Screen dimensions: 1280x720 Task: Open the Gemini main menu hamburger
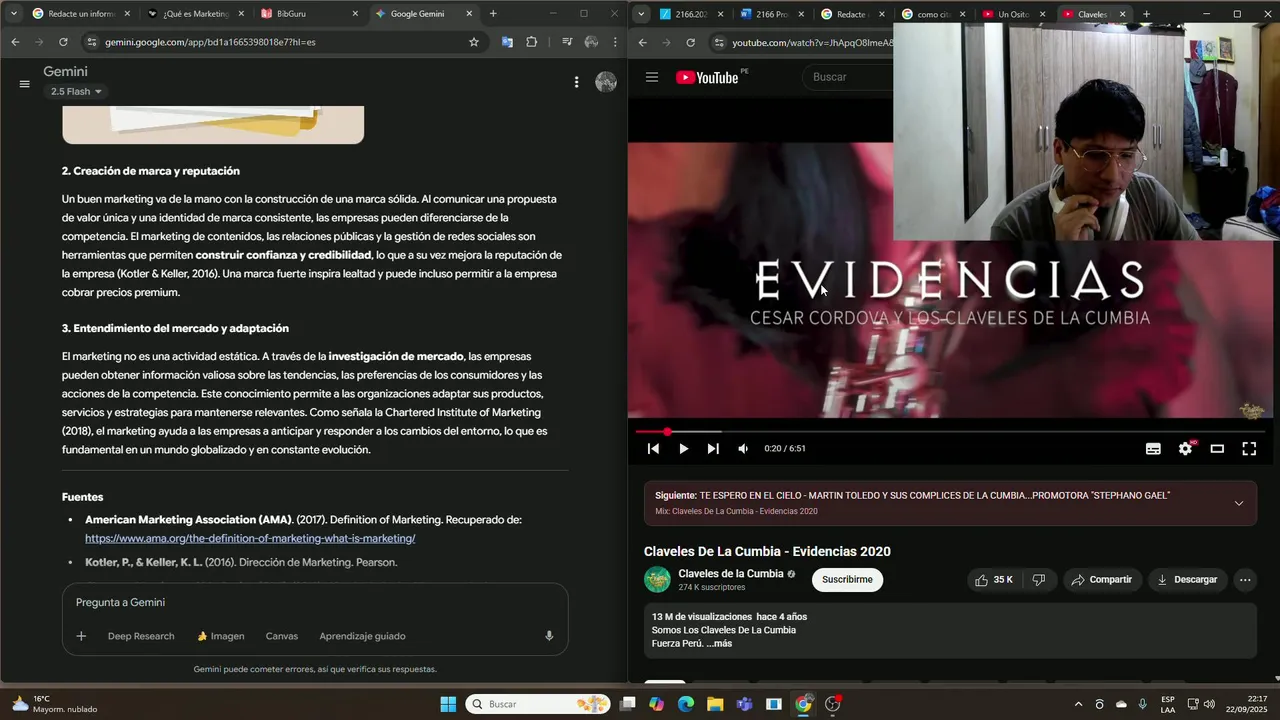(24, 84)
